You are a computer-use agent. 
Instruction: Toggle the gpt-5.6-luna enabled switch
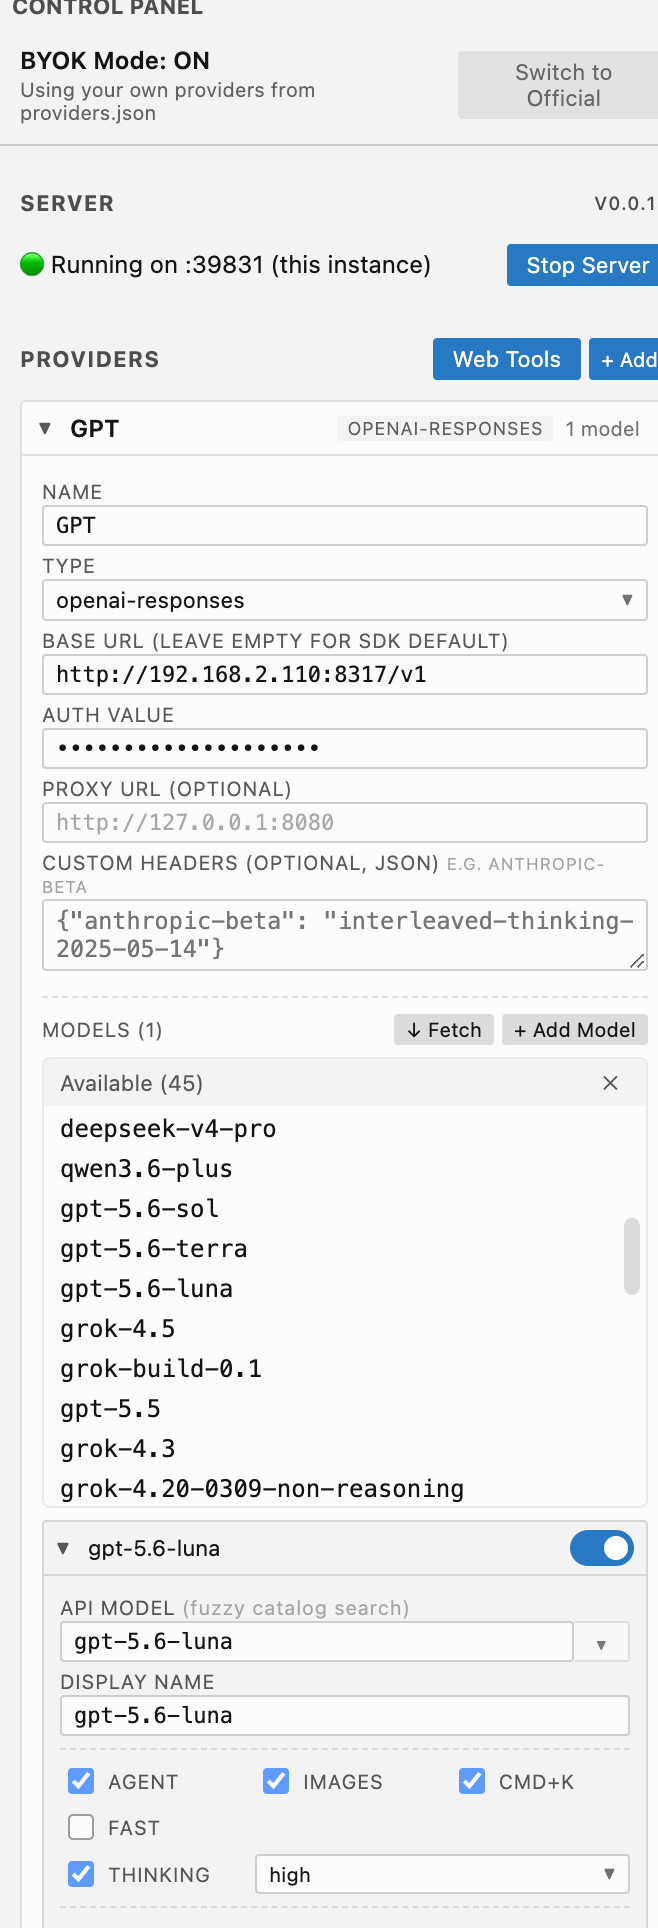(x=602, y=1548)
